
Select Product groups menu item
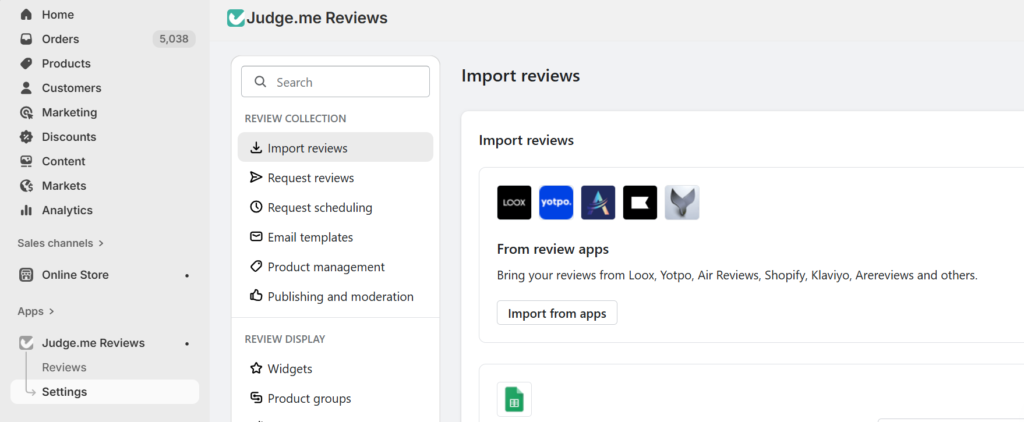click(x=309, y=398)
